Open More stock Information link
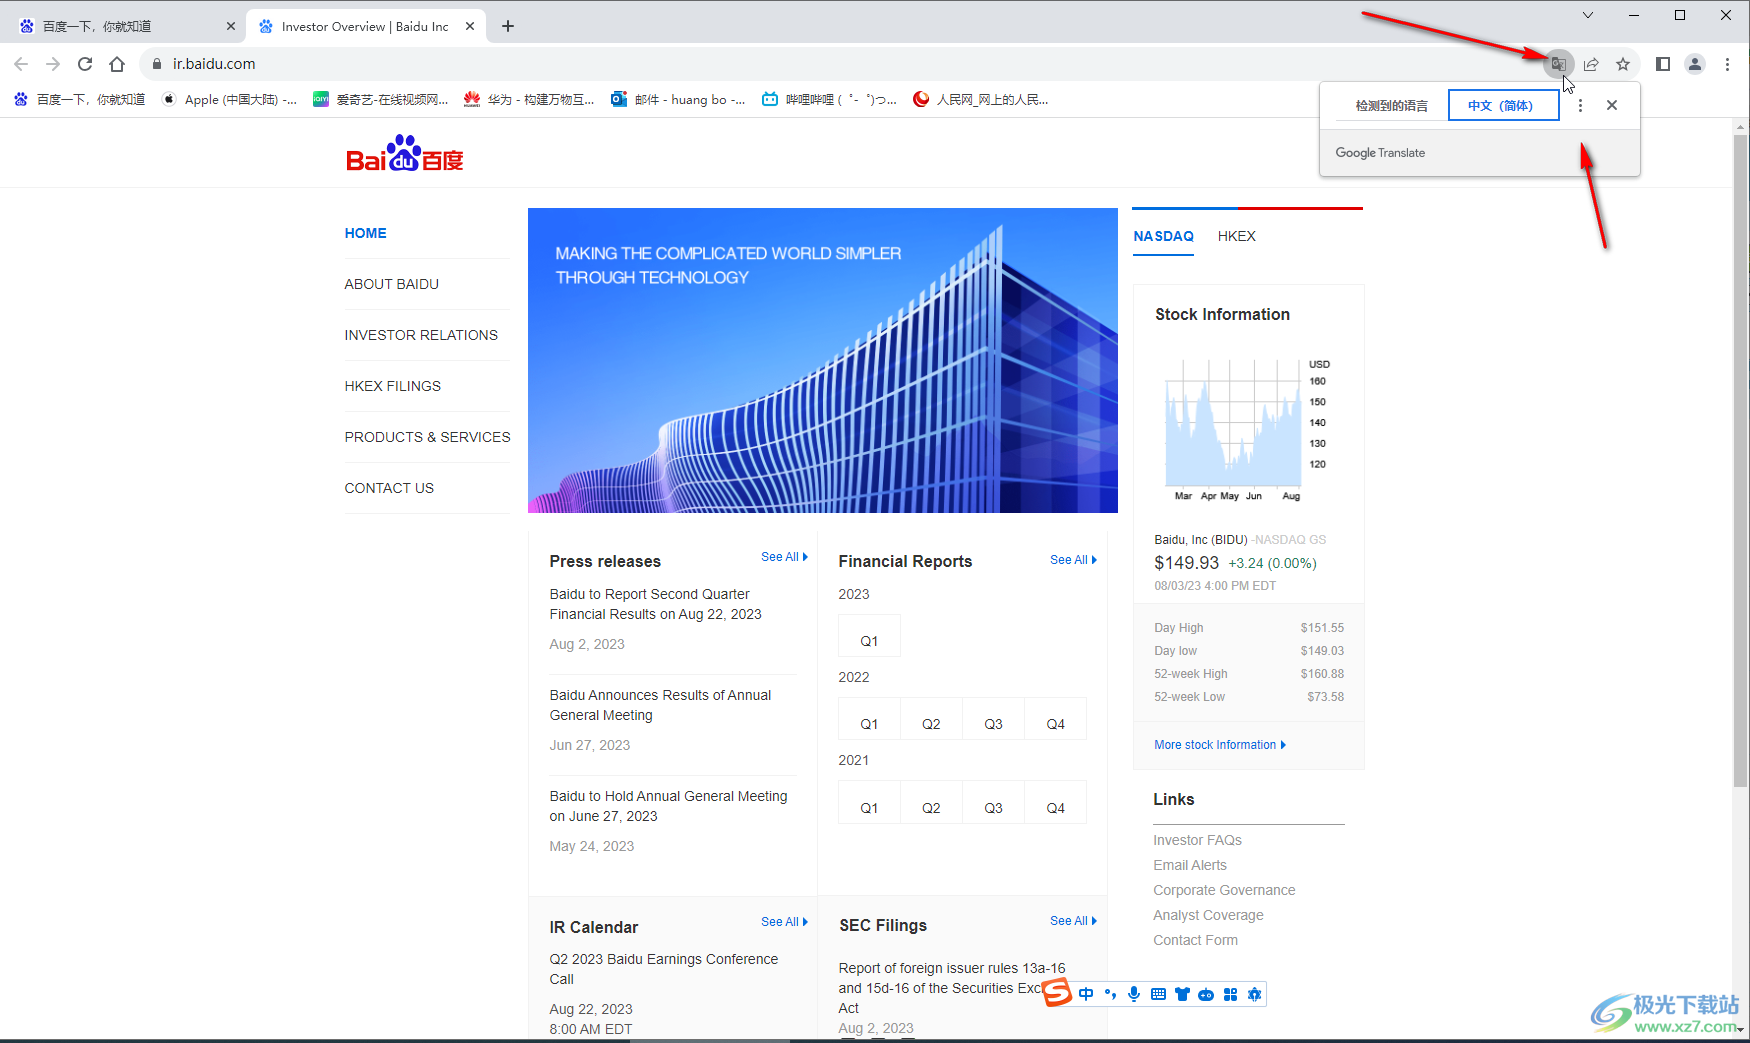This screenshot has width=1750, height=1043. [x=1220, y=745]
